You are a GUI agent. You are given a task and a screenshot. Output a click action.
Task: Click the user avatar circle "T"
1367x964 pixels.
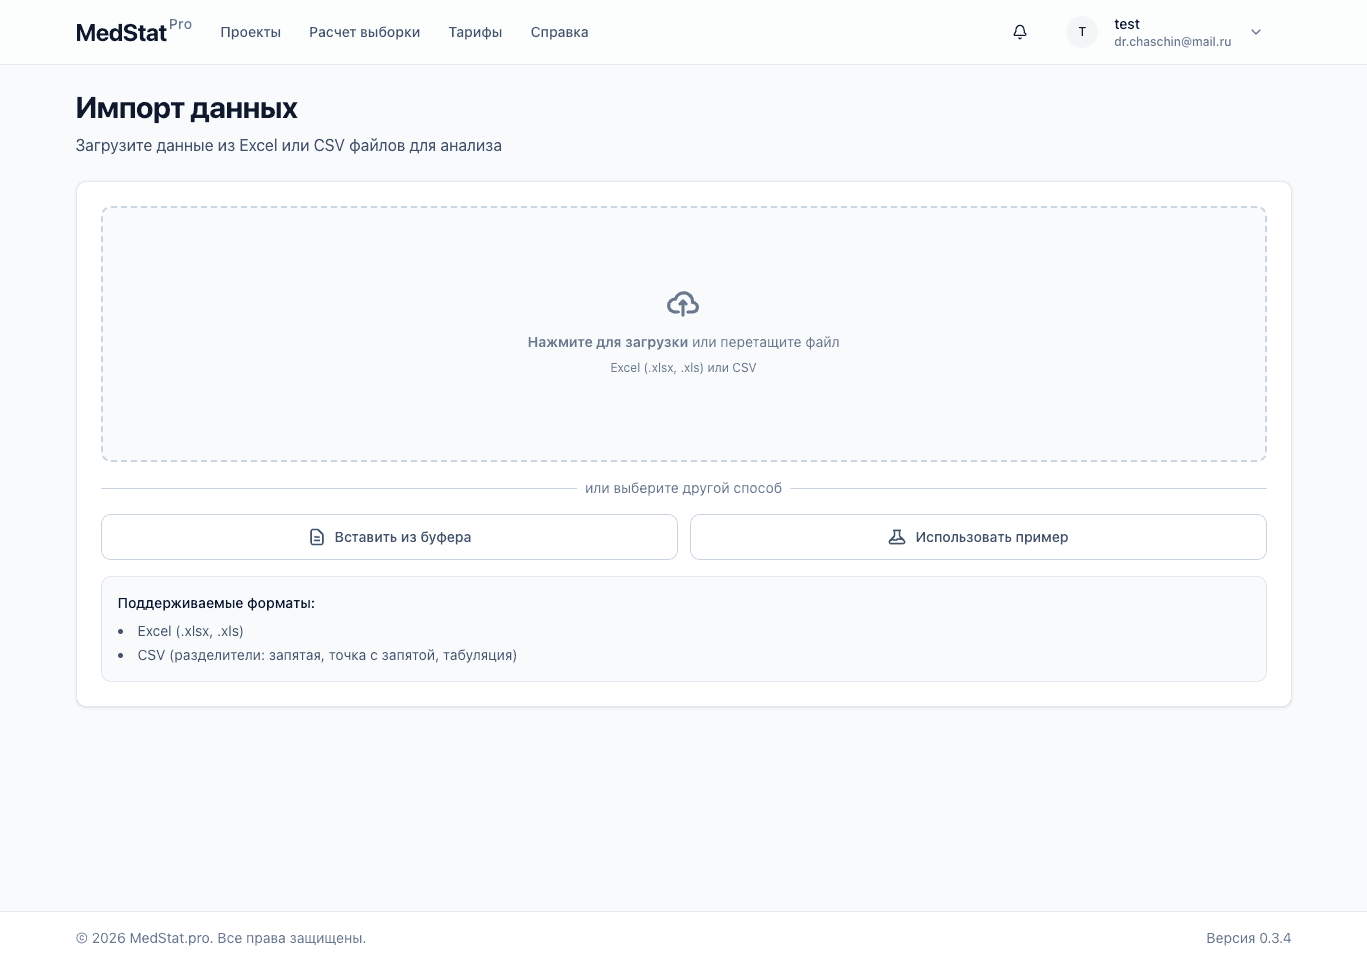pyautogui.click(x=1082, y=32)
